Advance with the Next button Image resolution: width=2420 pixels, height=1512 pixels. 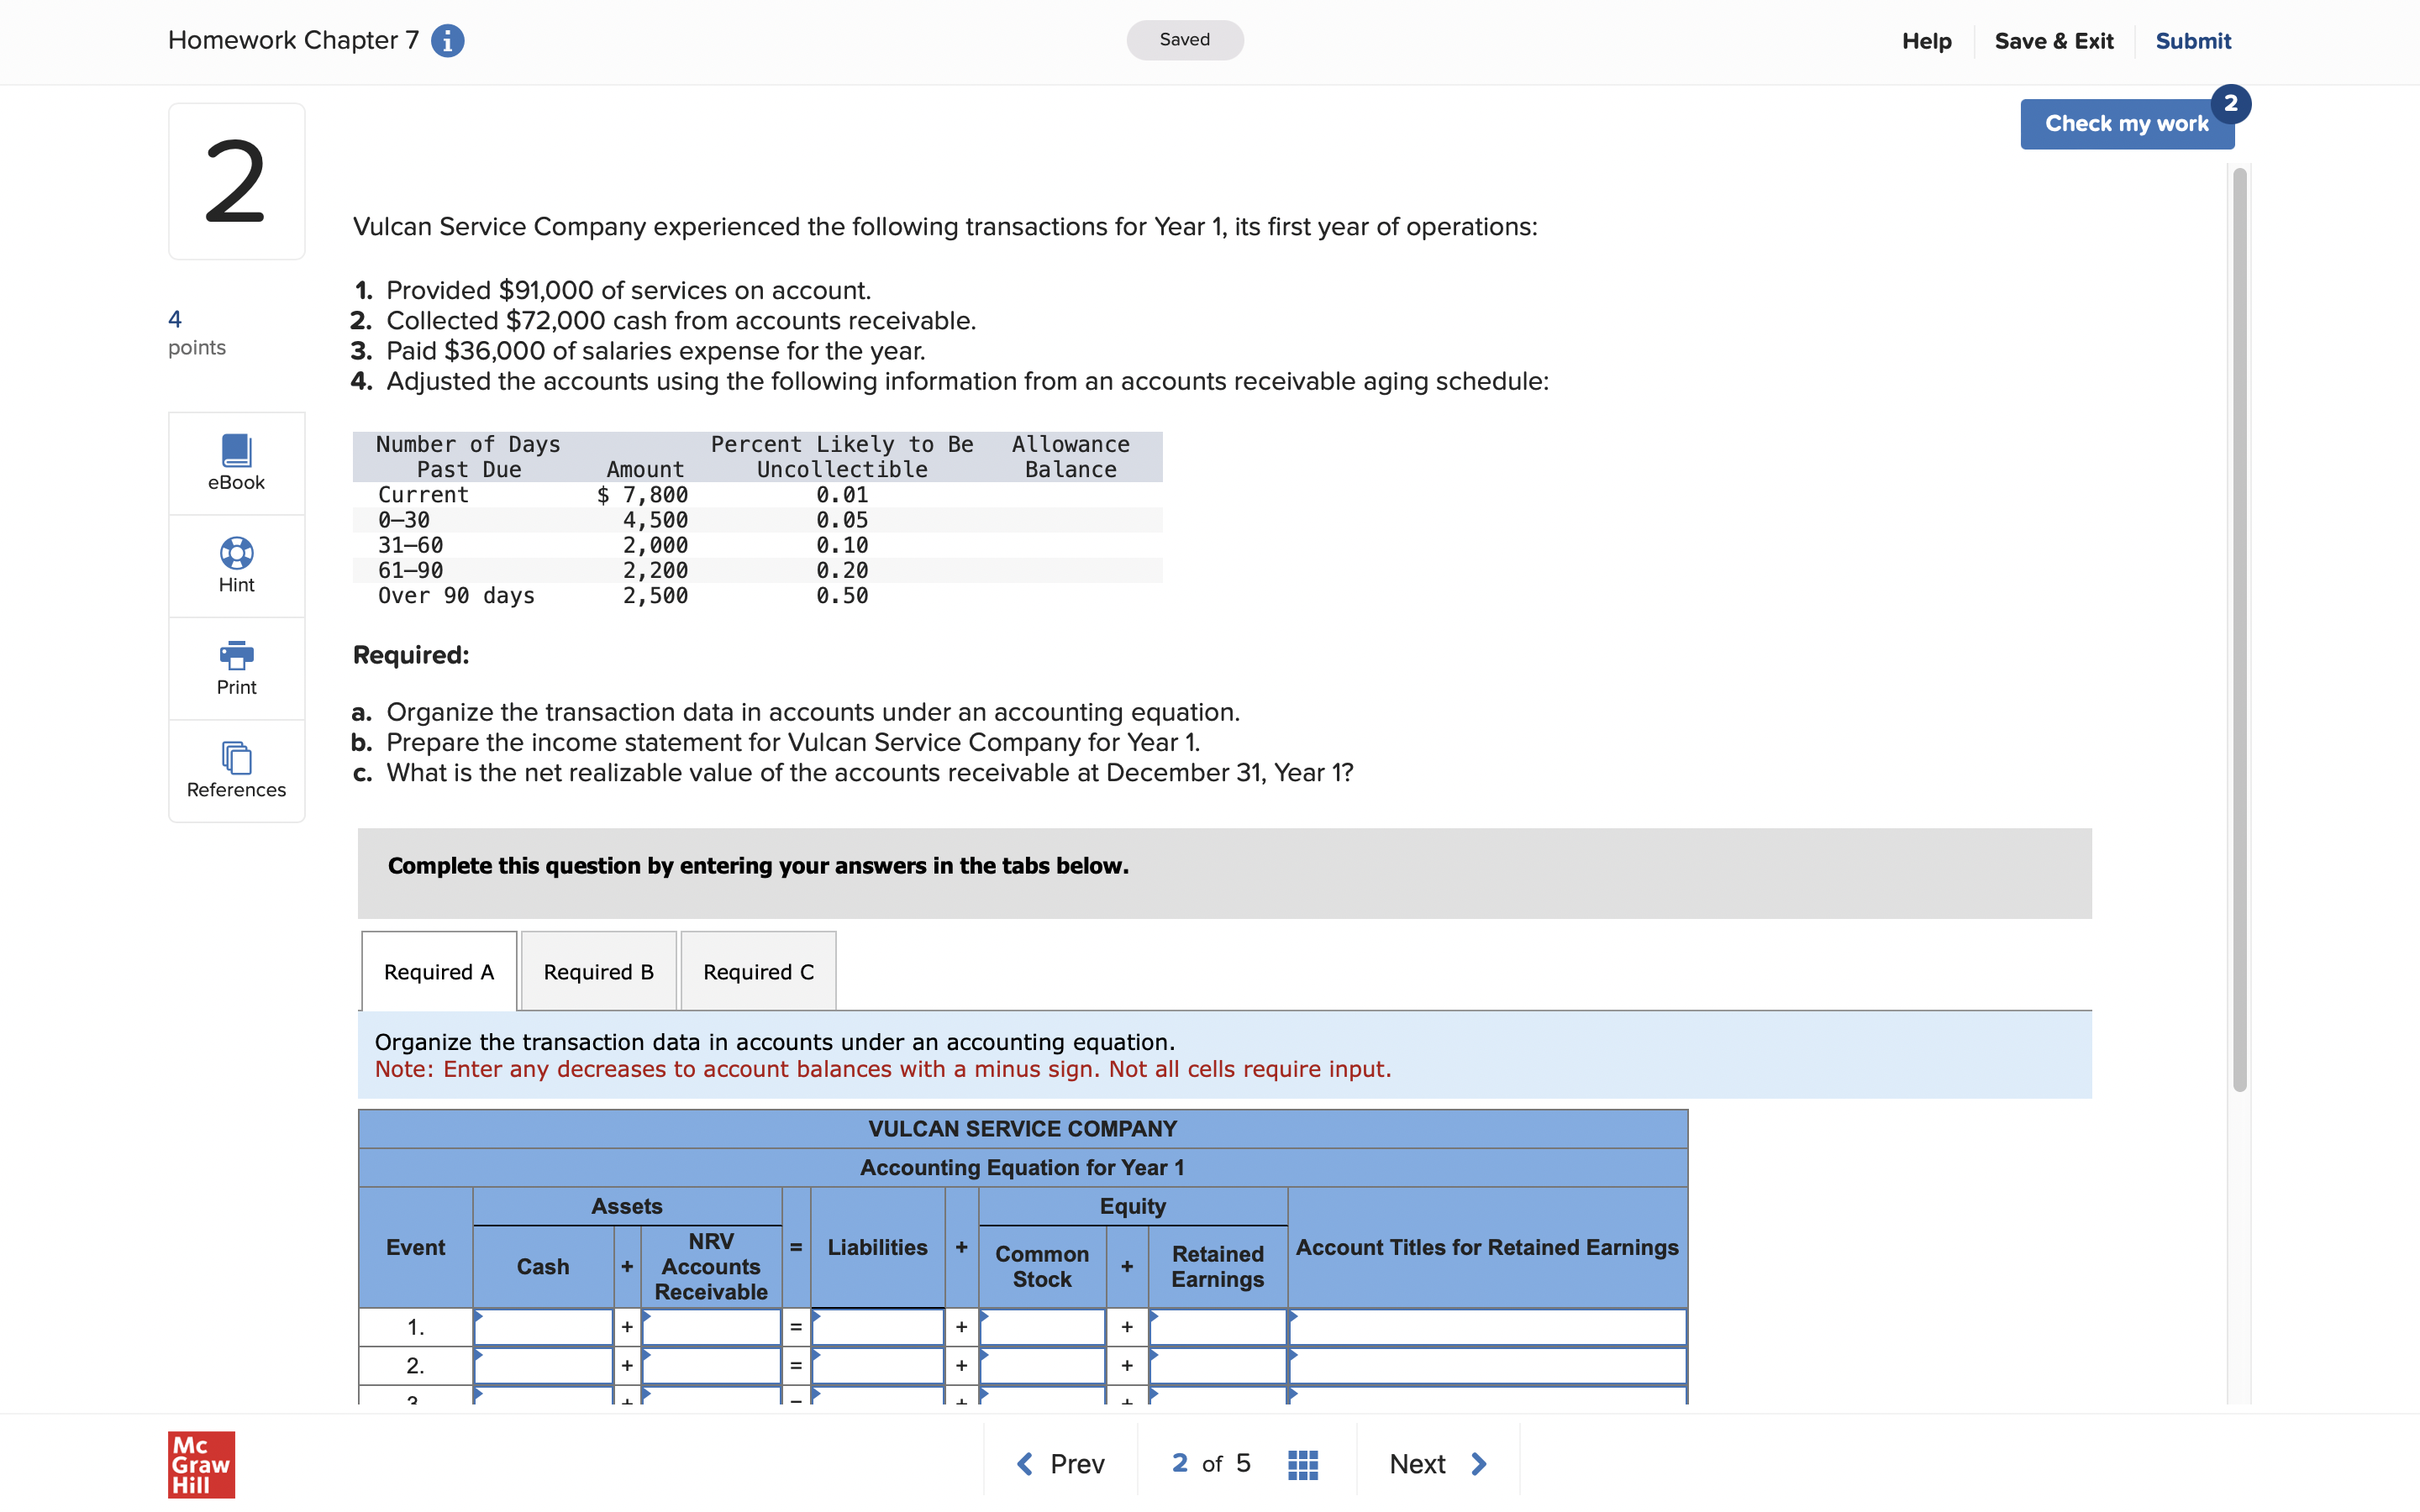[1437, 1462]
